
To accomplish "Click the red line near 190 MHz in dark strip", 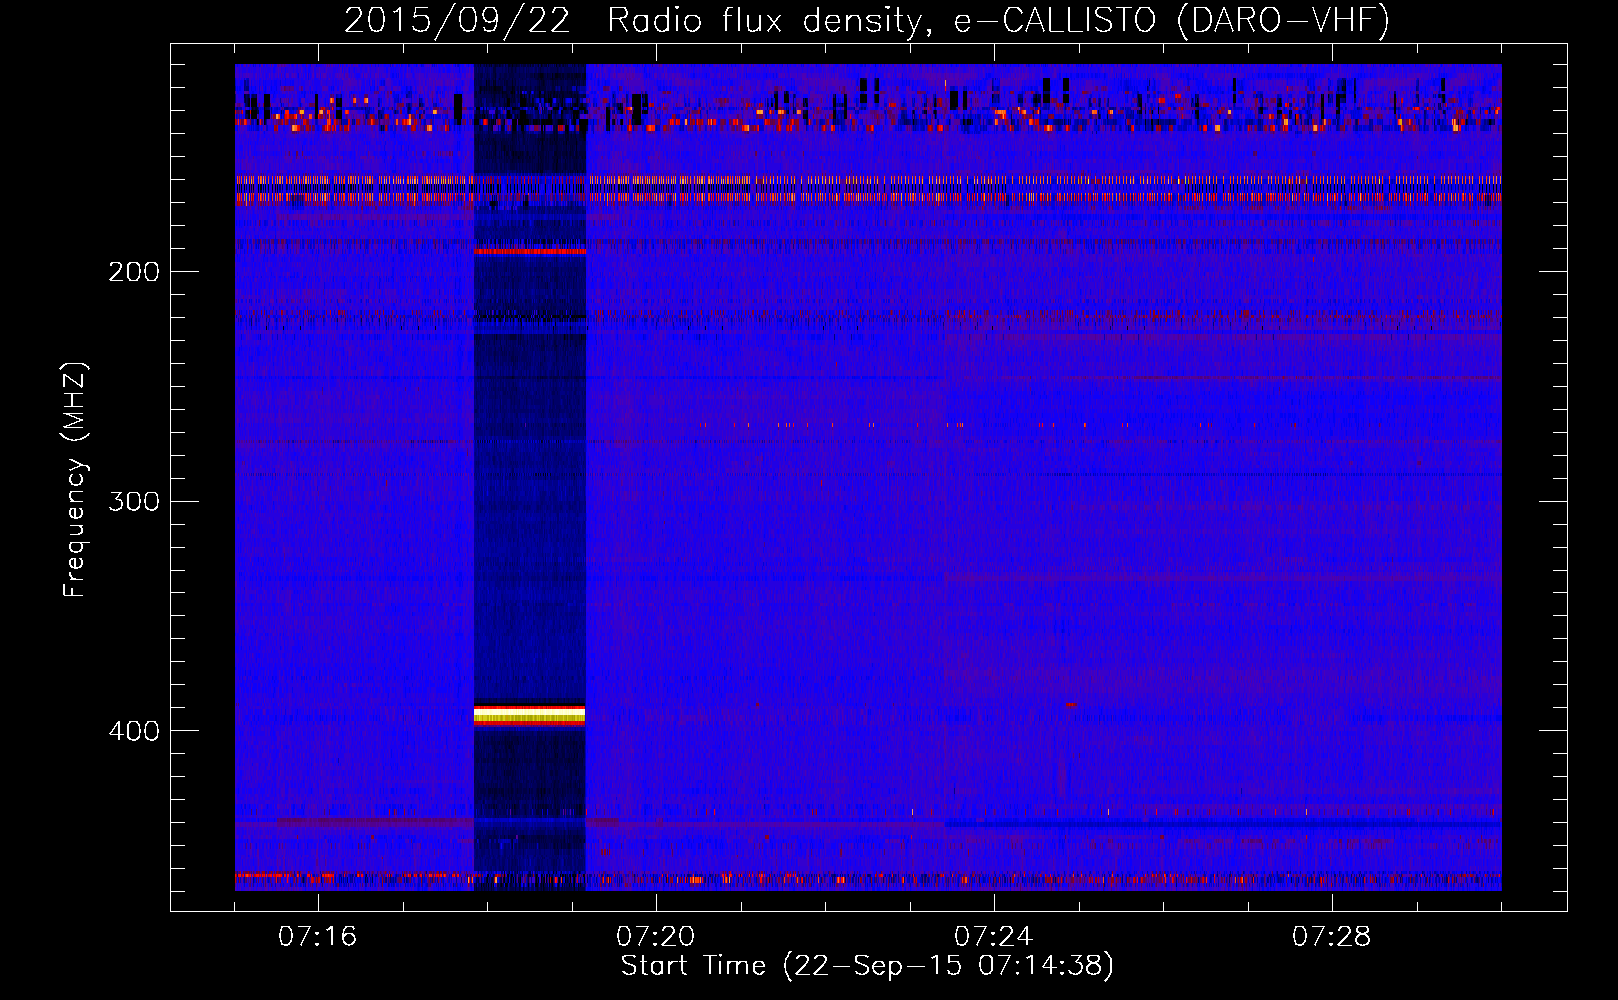I will [529, 251].
